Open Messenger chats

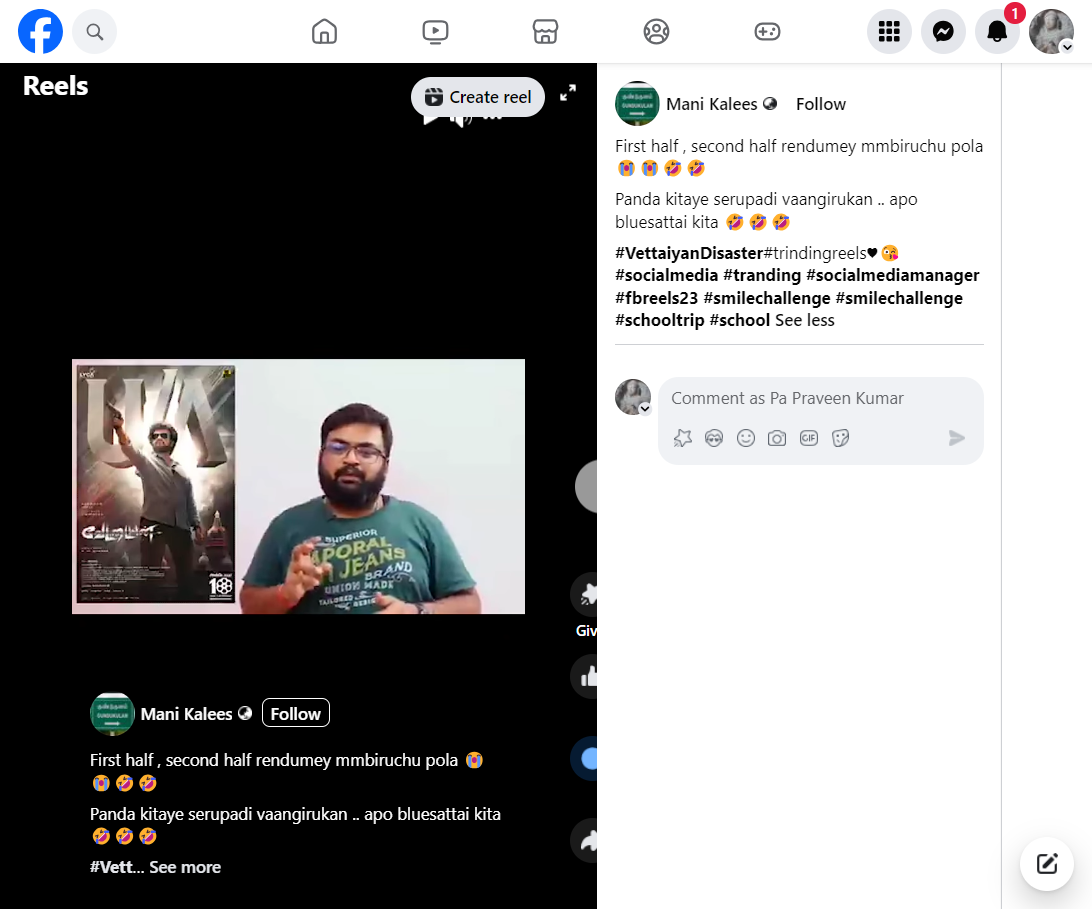point(943,31)
